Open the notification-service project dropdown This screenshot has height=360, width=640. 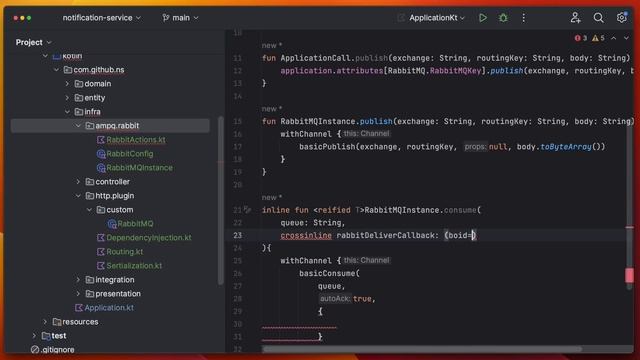pos(101,18)
